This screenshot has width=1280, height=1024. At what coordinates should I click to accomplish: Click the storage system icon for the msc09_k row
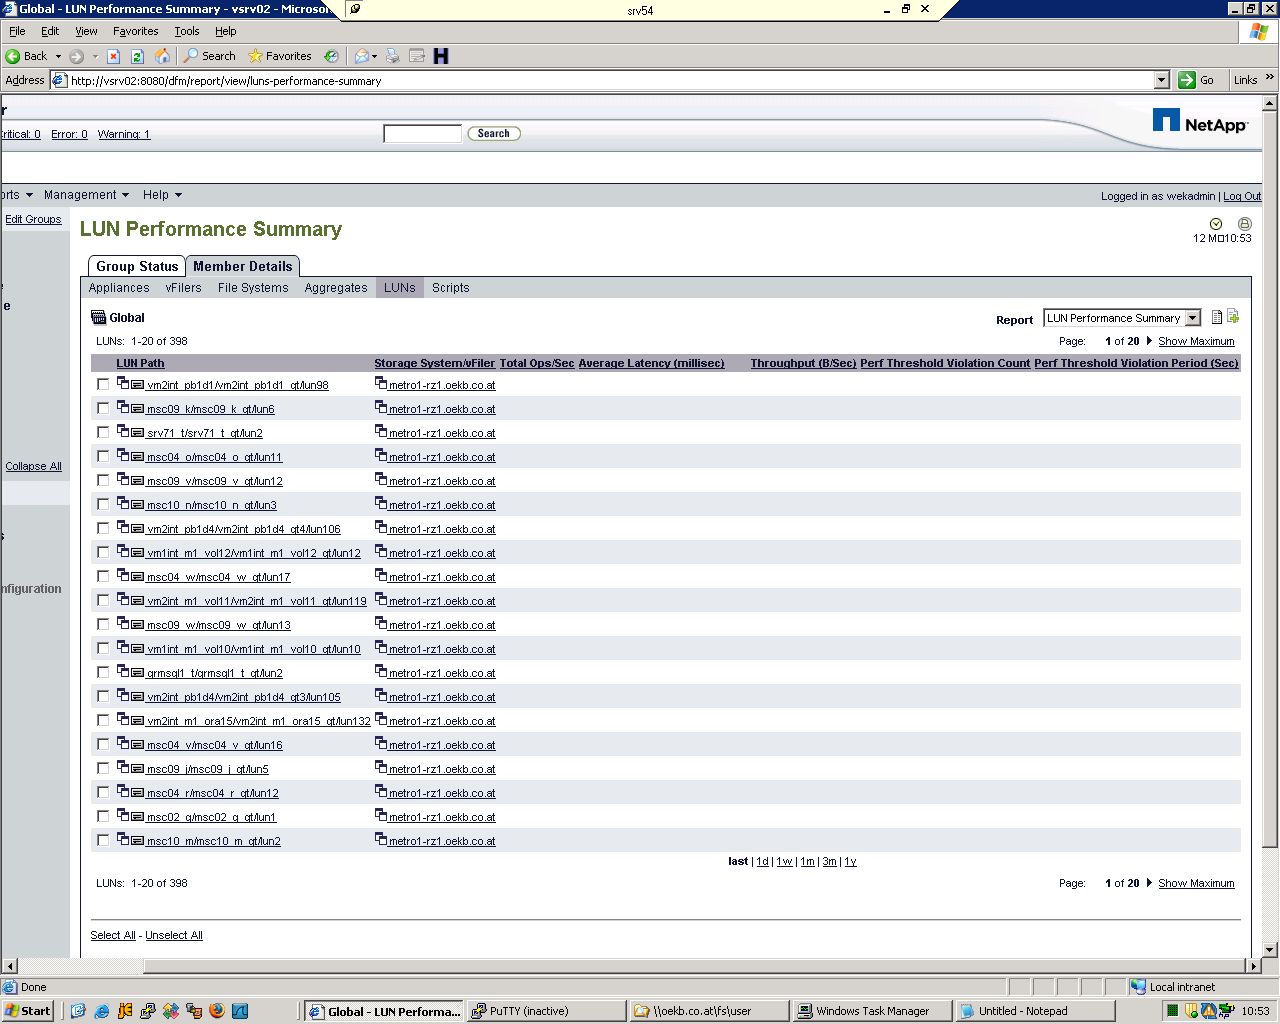click(x=381, y=406)
